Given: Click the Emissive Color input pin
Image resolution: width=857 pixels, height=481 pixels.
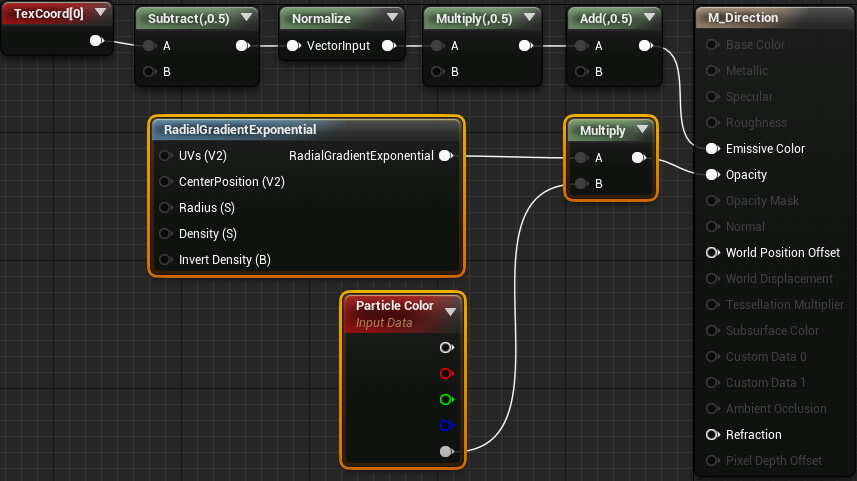Looking at the screenshot, I should (712, 149).
